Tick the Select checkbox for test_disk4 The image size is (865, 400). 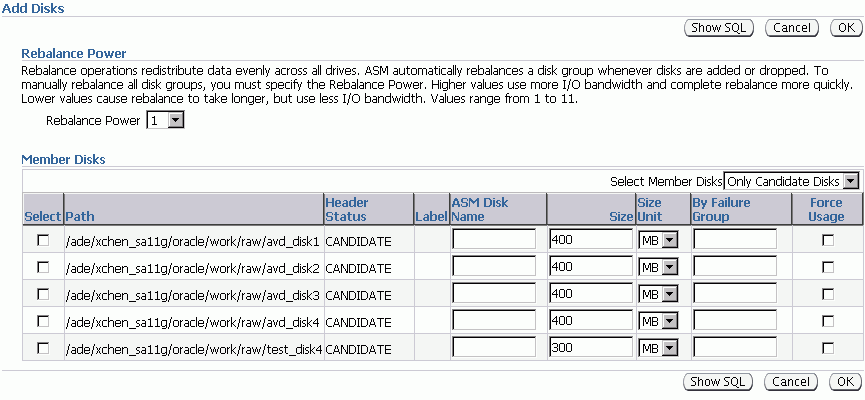(x=42, y=348)
